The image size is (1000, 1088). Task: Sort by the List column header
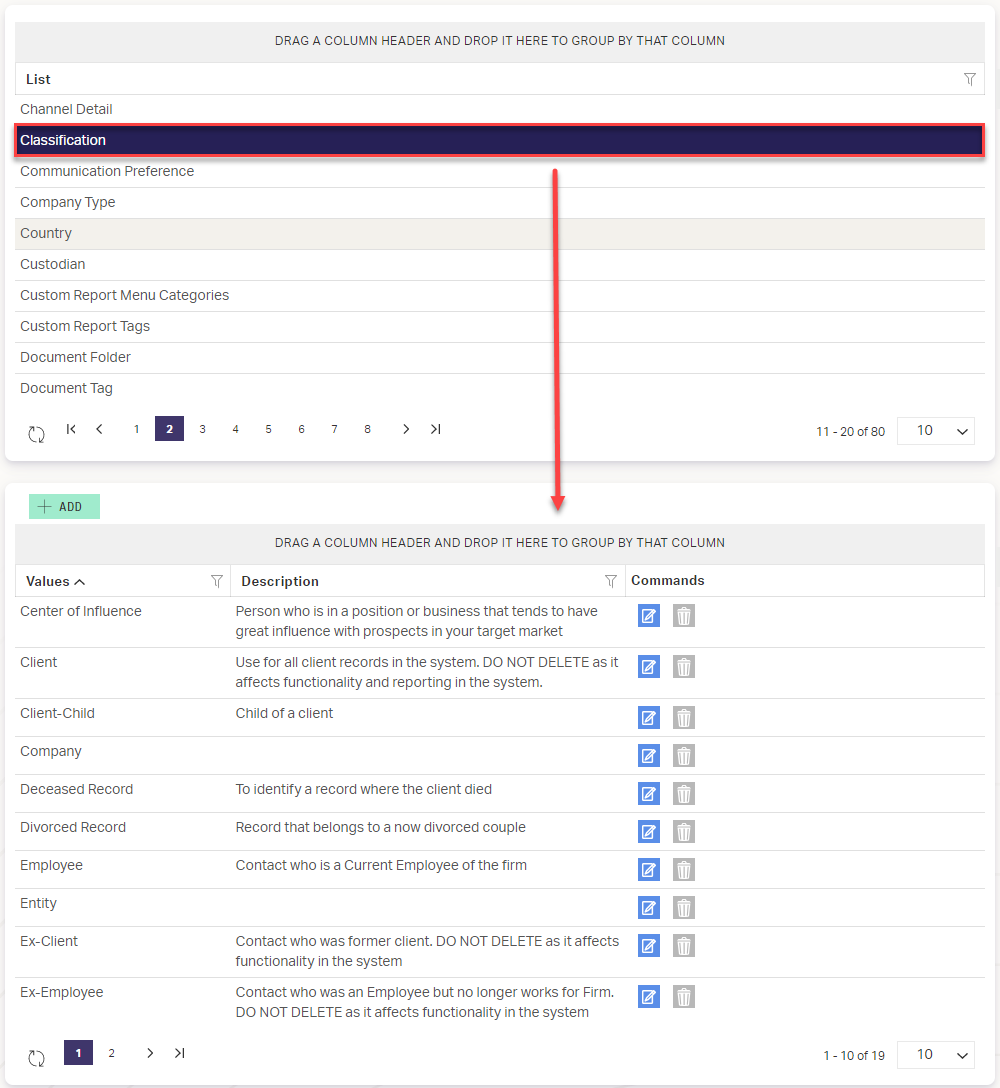pyautogui.click(x=38, y=80)
